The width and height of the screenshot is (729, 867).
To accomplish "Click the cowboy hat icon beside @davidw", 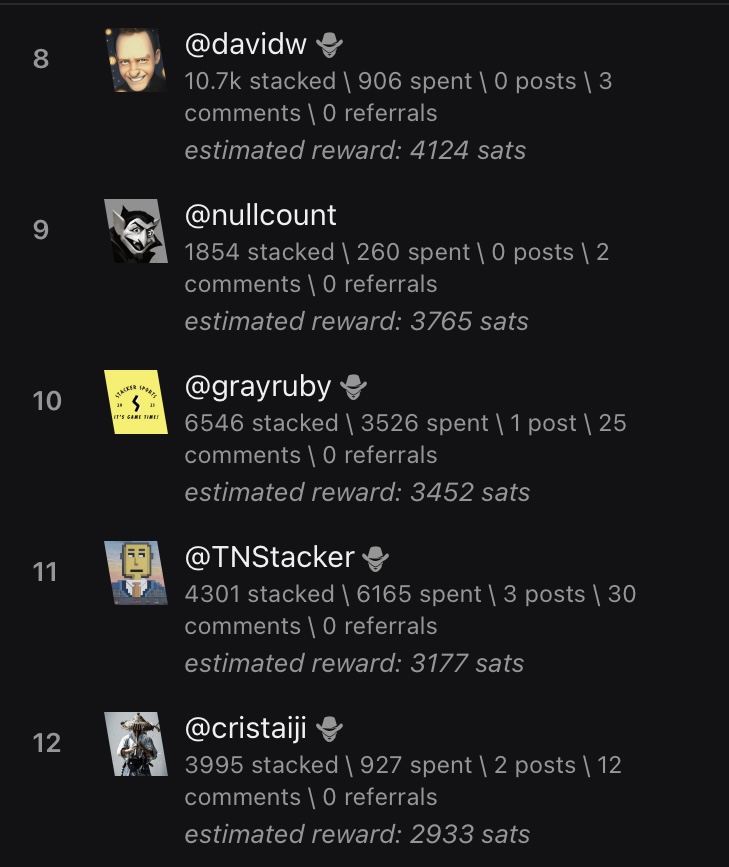I will 330,45.
